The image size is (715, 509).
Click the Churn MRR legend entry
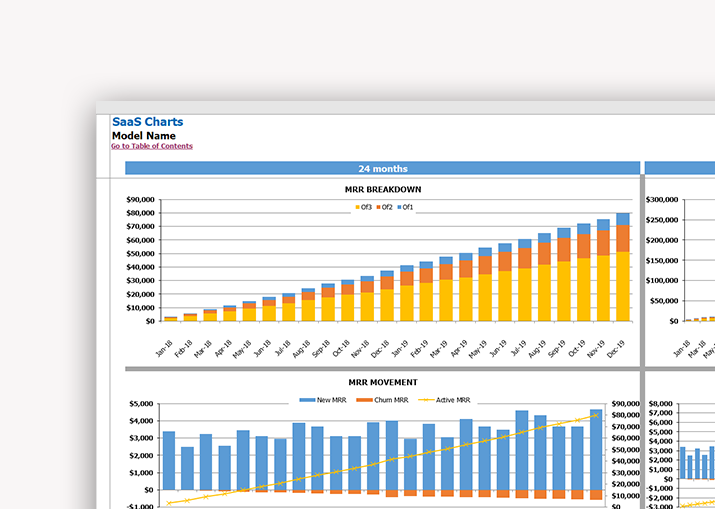click(x=384, y=400)
